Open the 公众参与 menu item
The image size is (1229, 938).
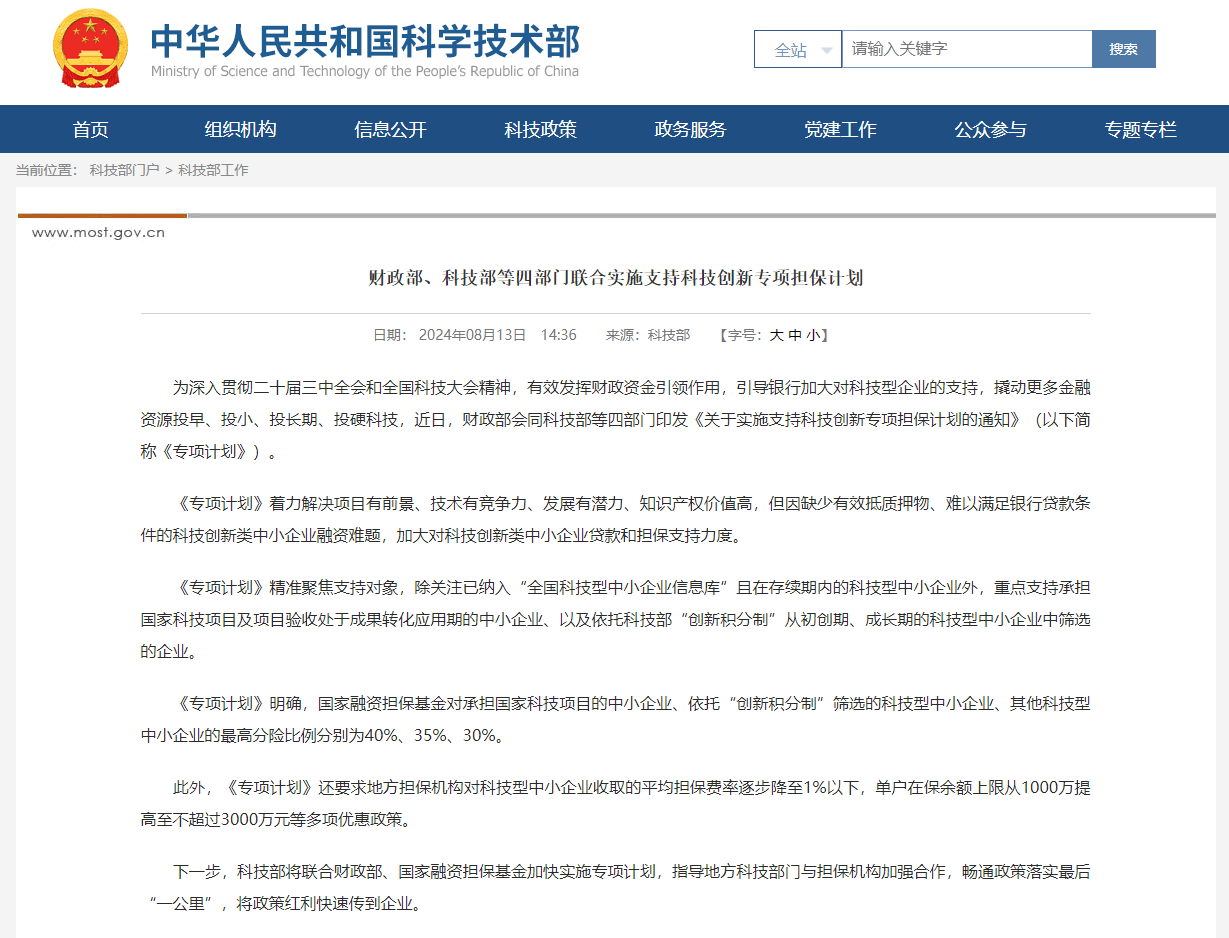point(990,129)
